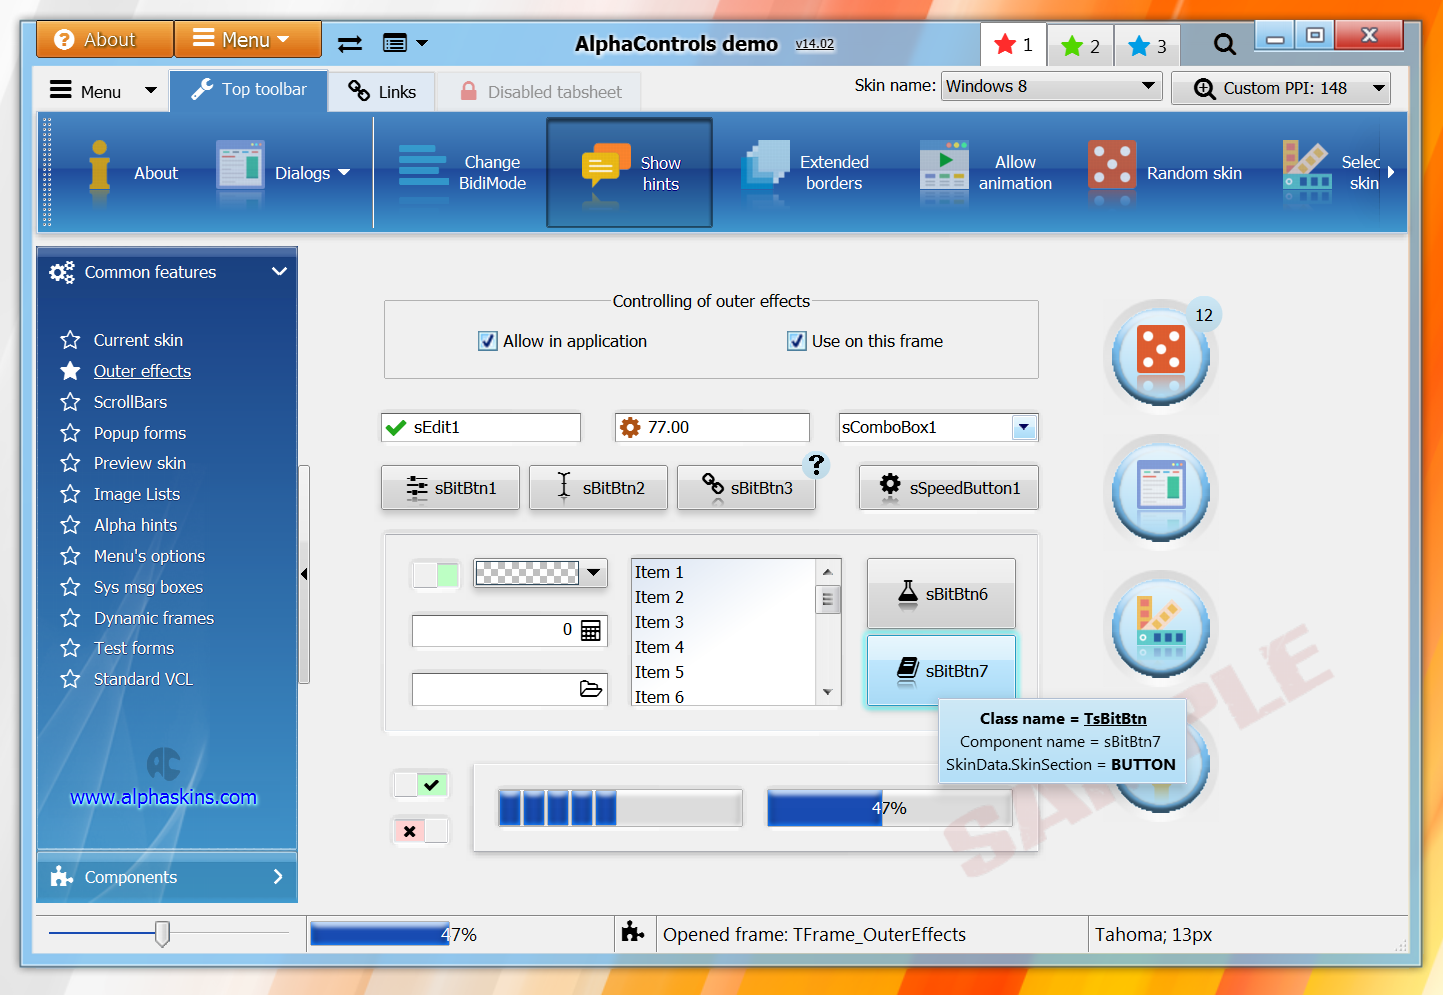Click the About toolbar info icon
The image size is (1443, 995).
pyautogui.click(x=99, y=167)
